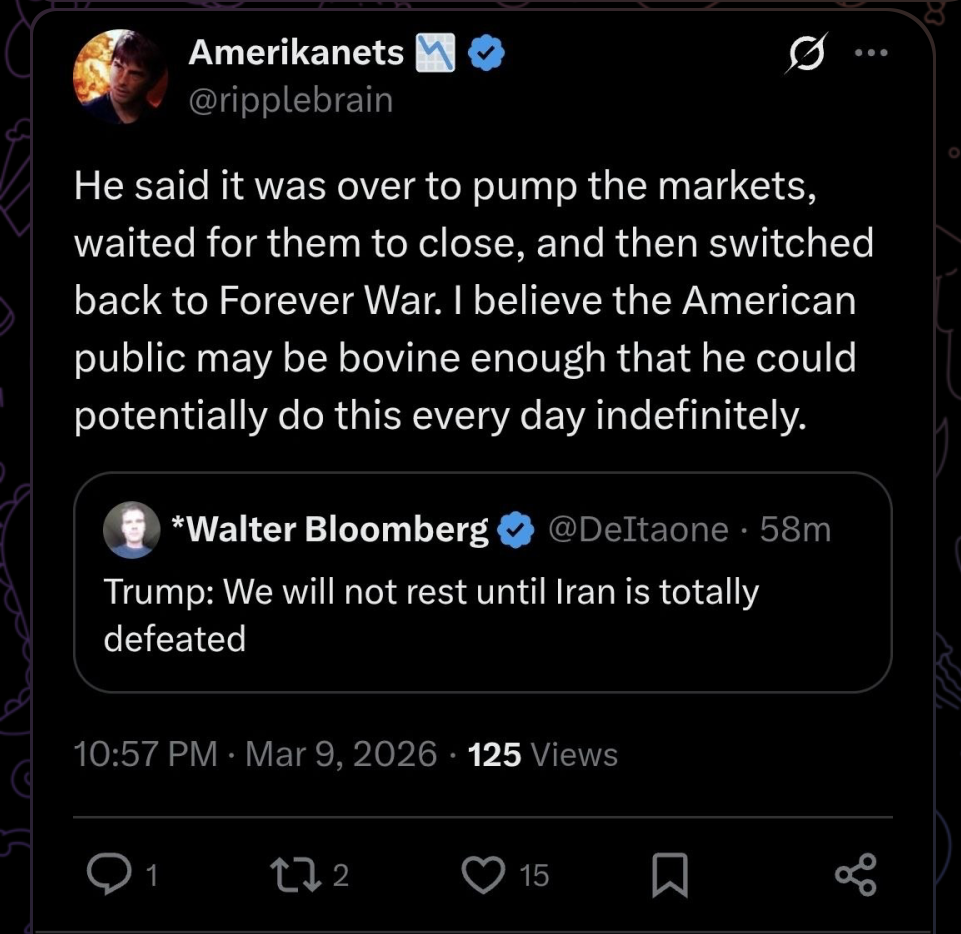Image resolution: width=961 pixels, height=934 pixels.
Task: Click the 58m timestamp on quoted post
Action: (795, 529)
